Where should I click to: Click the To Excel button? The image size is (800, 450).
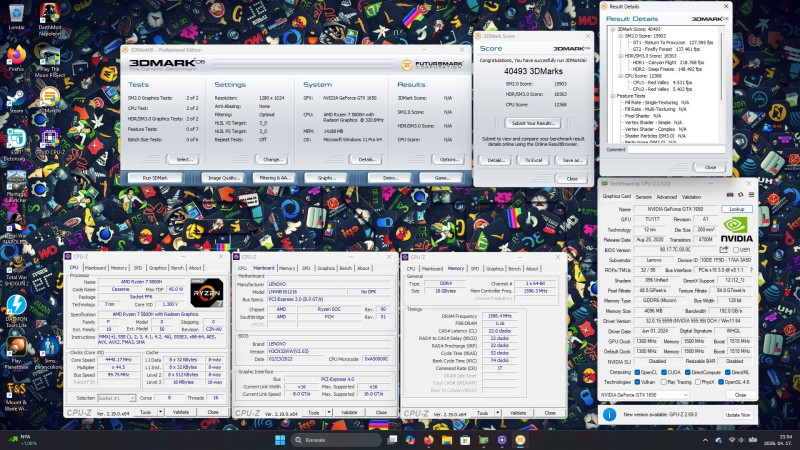pos(533,160)
